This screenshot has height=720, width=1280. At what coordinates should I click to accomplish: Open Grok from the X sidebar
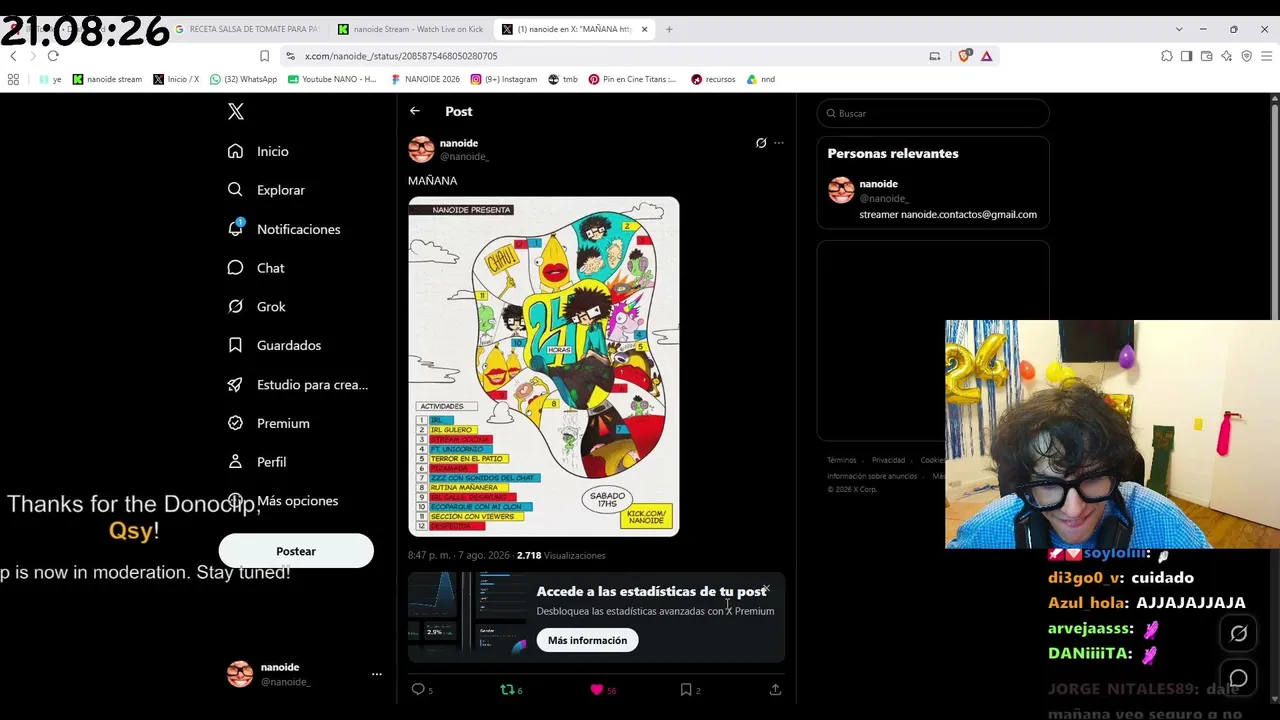257,307
